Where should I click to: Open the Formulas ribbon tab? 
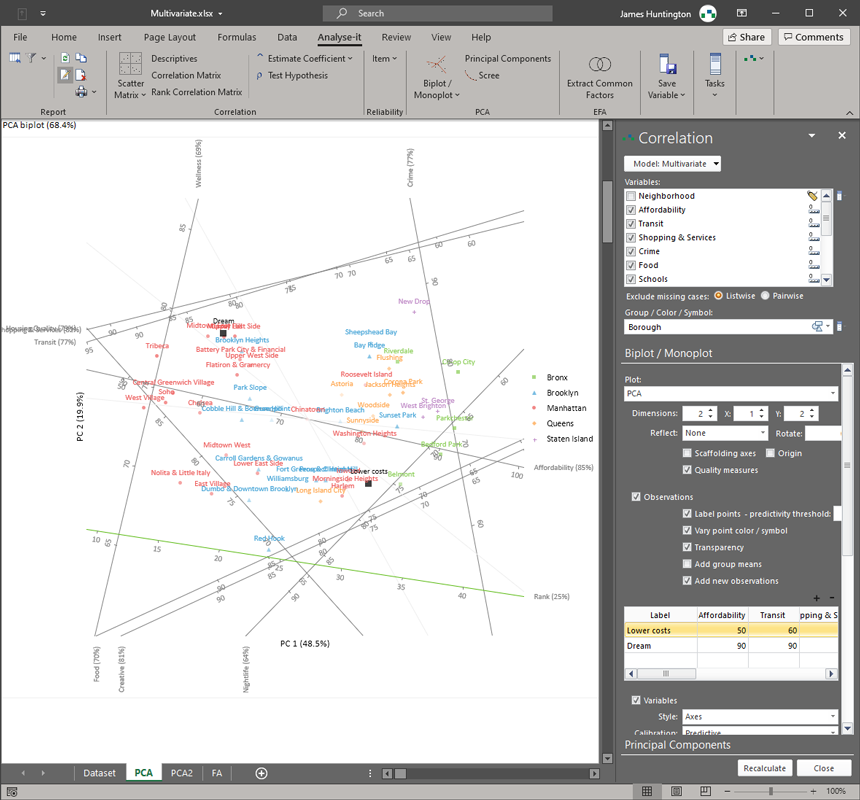coord(236,37)
